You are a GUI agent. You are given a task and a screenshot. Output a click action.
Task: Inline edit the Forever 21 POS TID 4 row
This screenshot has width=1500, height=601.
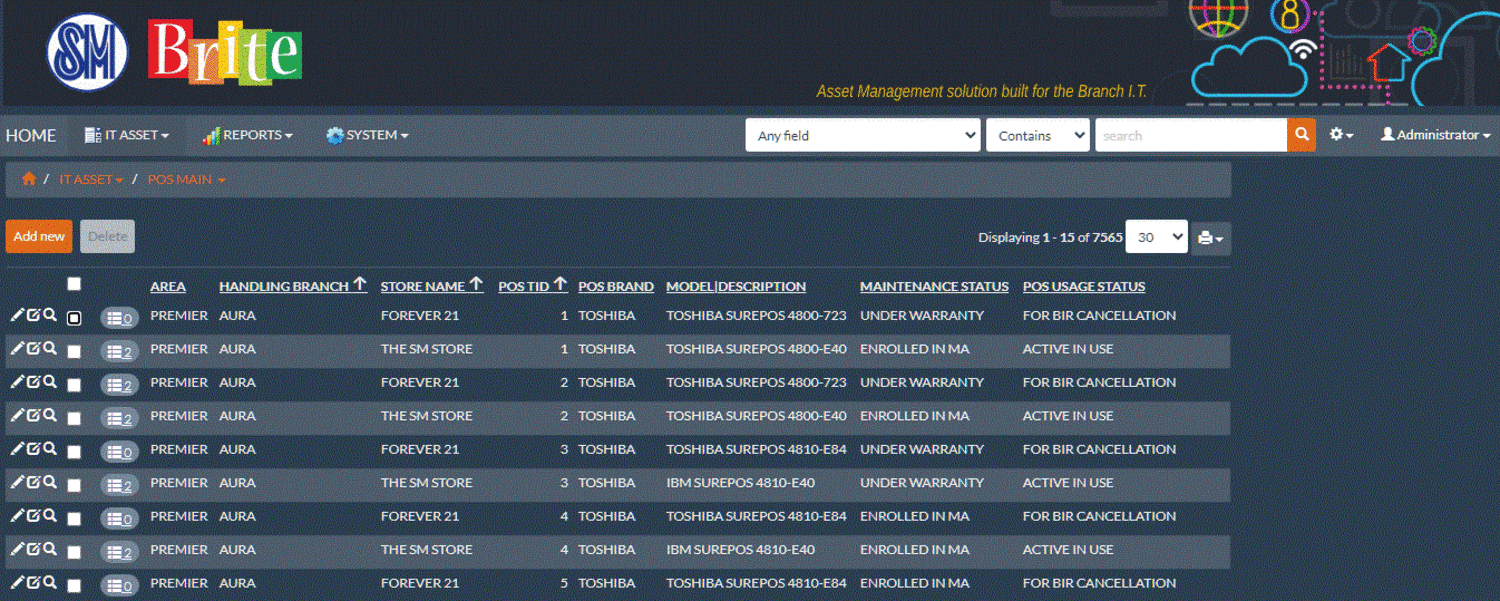(33, 515)
